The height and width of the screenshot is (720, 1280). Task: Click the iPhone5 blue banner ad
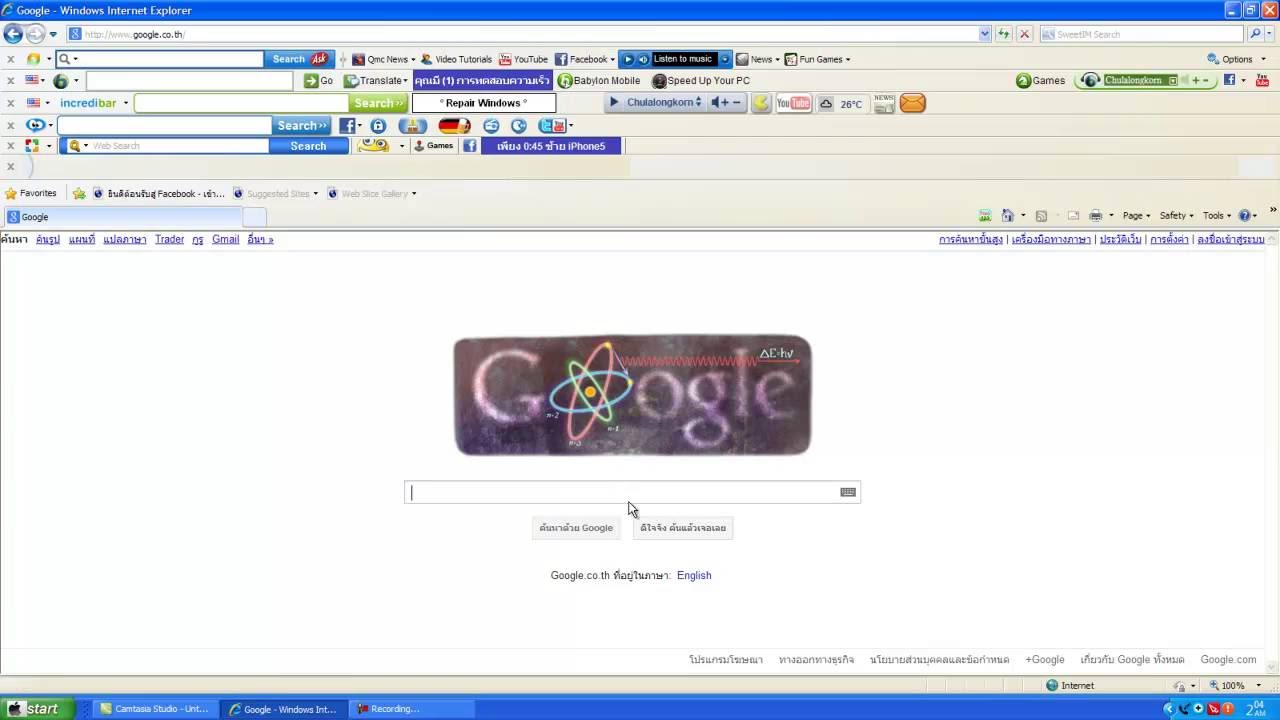[x=551, y=146]
